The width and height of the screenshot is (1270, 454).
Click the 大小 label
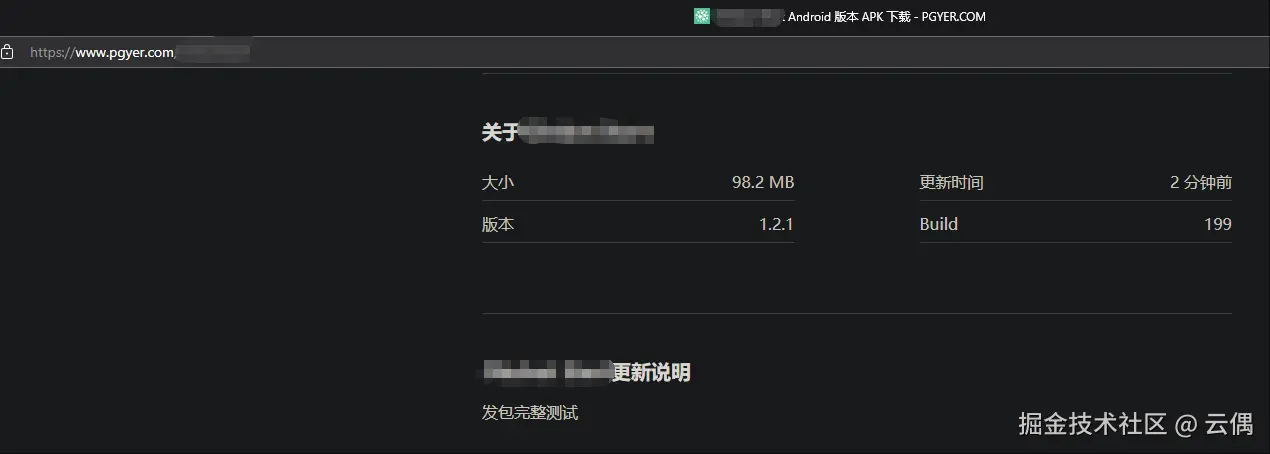[x=498, y=182]
